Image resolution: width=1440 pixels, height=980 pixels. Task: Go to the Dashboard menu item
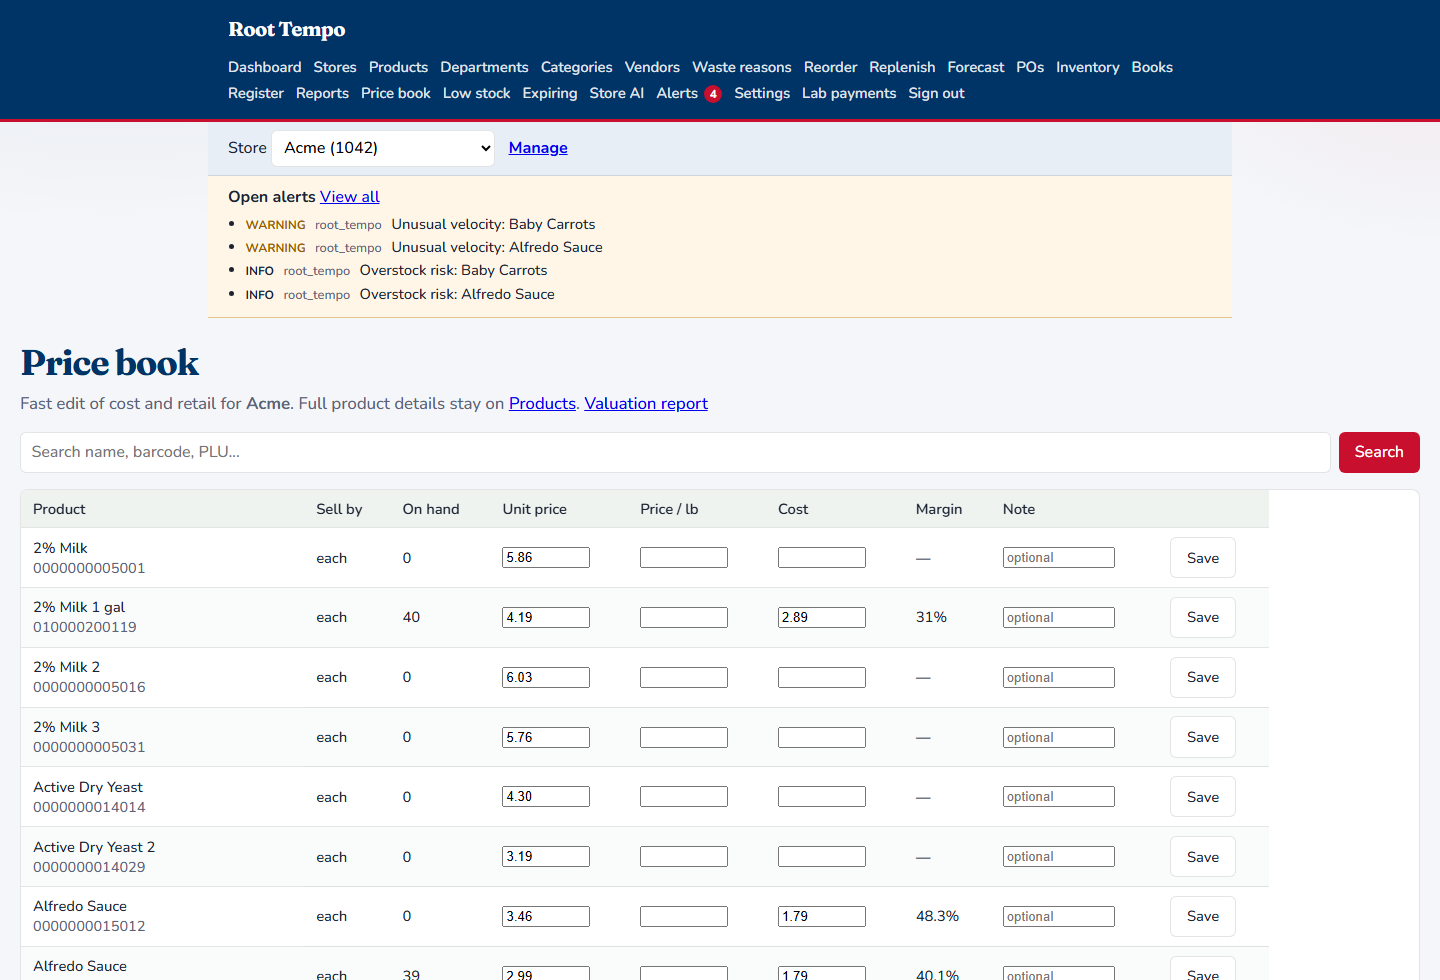tap(264, 67)
